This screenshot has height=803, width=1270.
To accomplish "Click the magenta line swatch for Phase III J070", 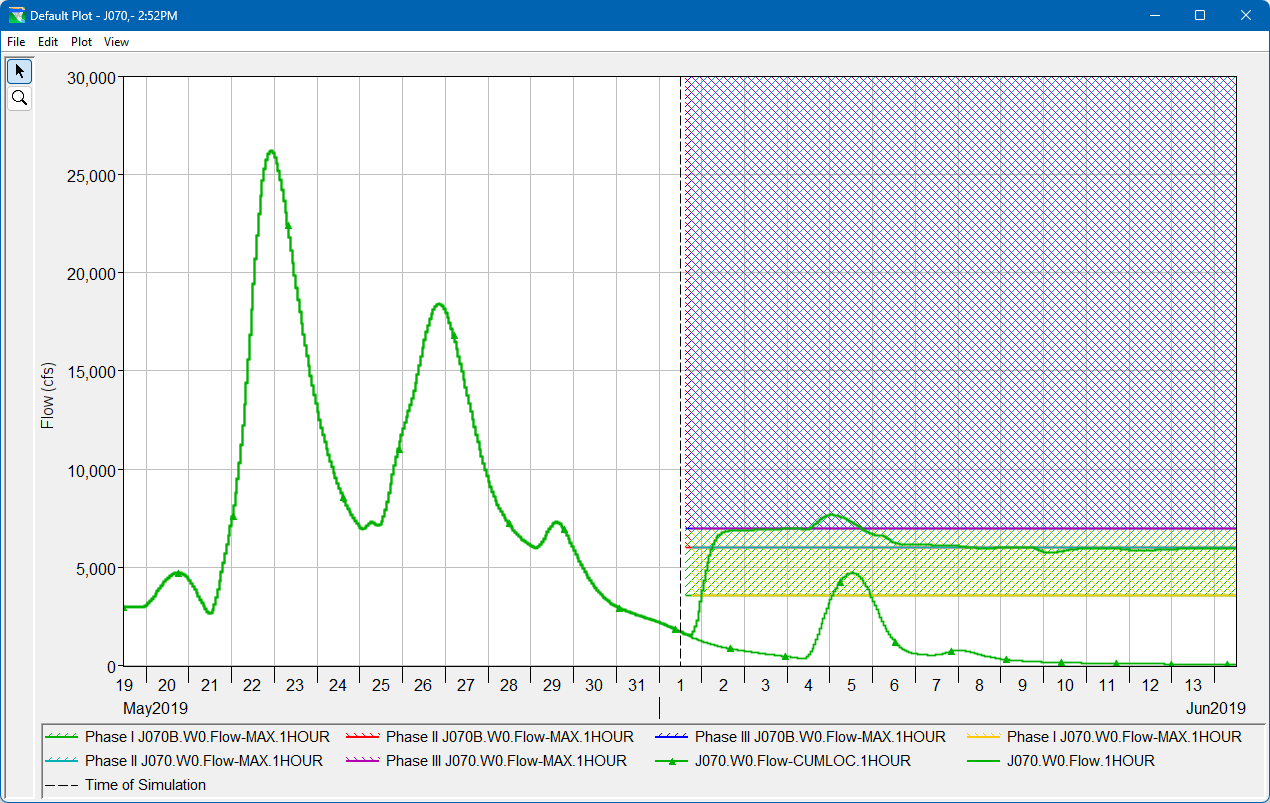I will (363, 761).
